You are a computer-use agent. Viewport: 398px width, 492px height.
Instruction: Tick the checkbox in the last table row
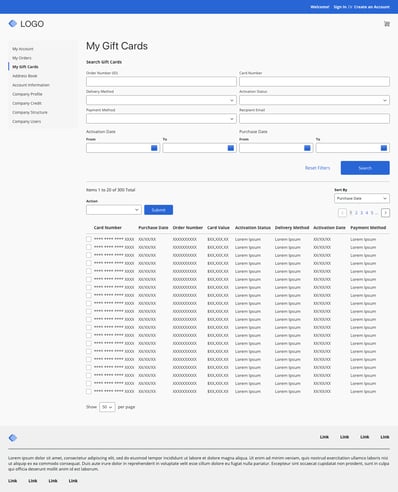pos(89,391)
